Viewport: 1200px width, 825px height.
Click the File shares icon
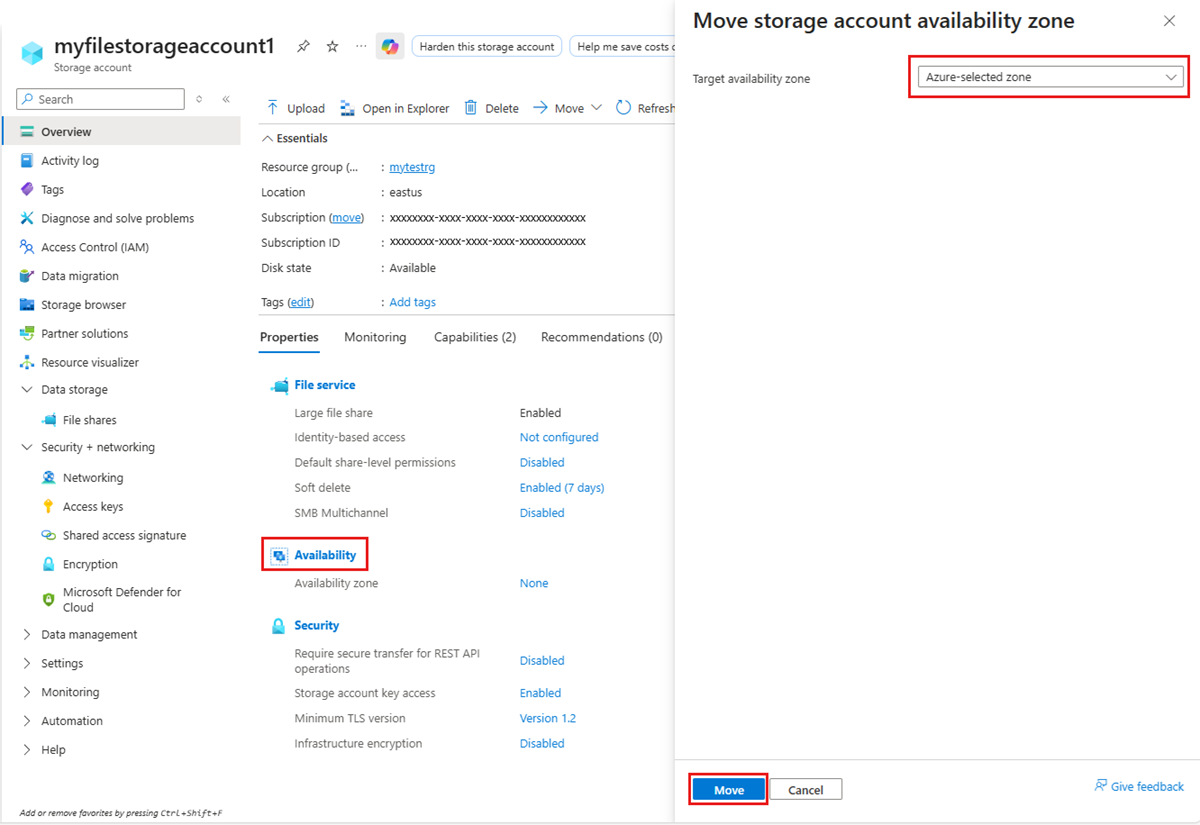(49, 420)
